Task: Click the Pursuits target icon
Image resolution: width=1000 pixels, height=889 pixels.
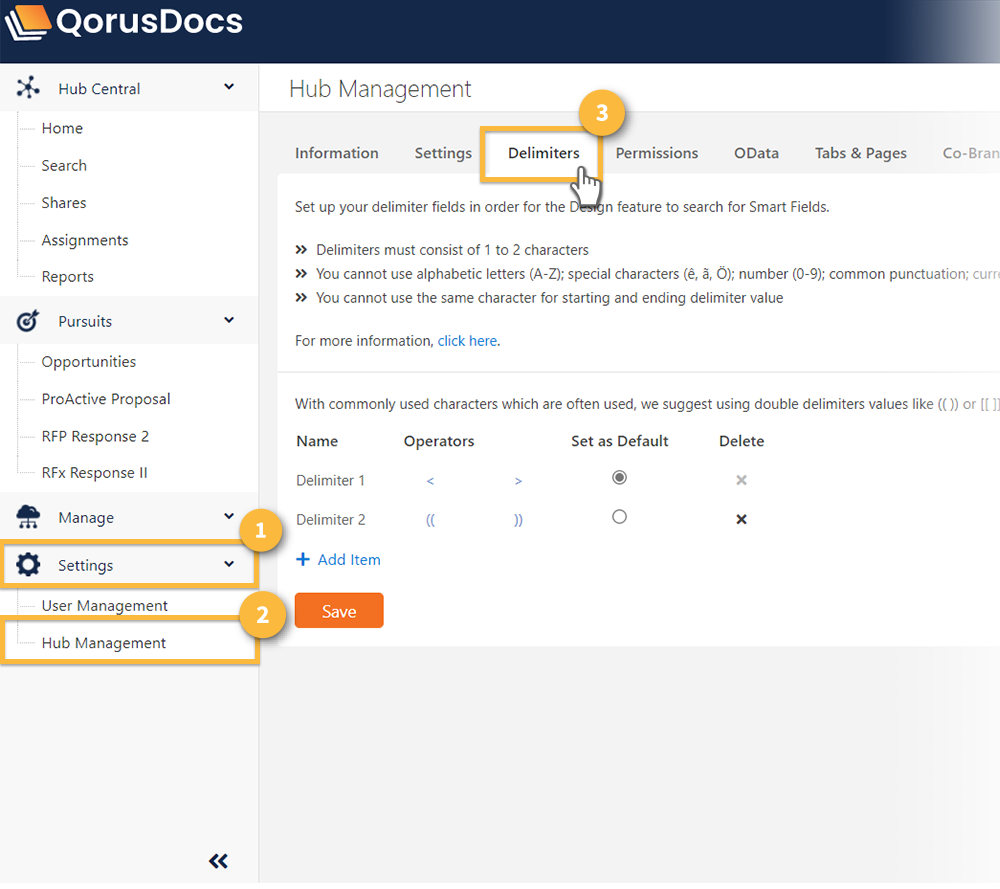Action: coord(28,321)
